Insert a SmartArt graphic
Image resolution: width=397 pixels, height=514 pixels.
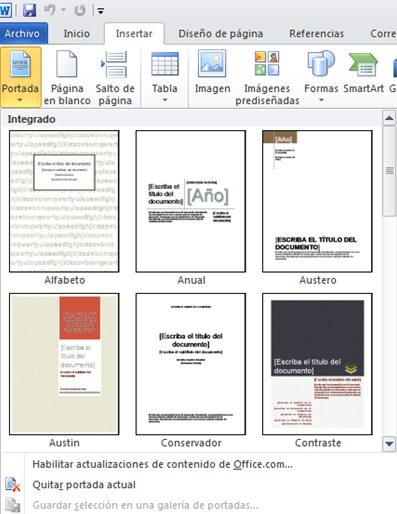364,72
